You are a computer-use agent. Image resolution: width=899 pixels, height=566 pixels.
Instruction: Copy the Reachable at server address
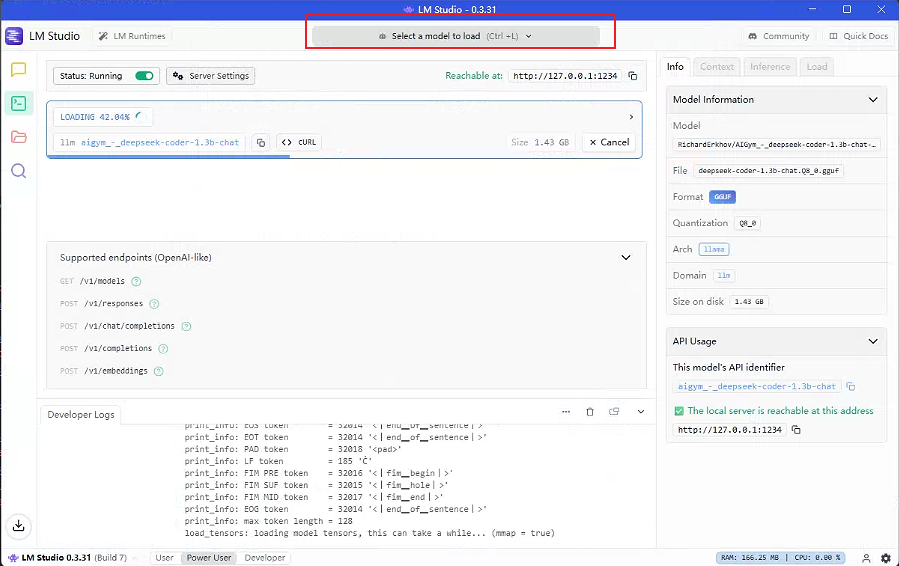click(x=633, y=76)
